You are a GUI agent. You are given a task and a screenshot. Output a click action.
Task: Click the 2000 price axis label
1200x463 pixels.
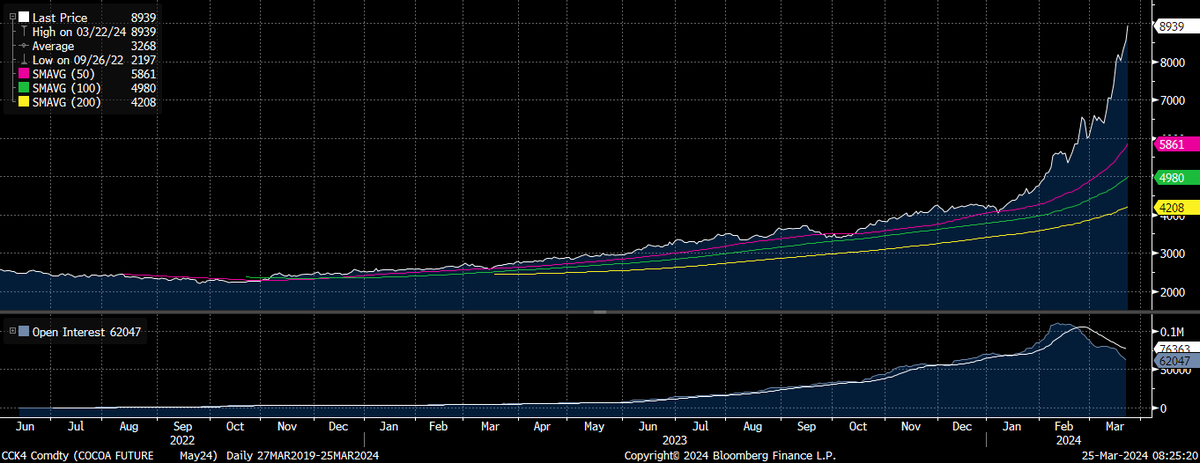pyautogui.click(x=1171, y=292)
